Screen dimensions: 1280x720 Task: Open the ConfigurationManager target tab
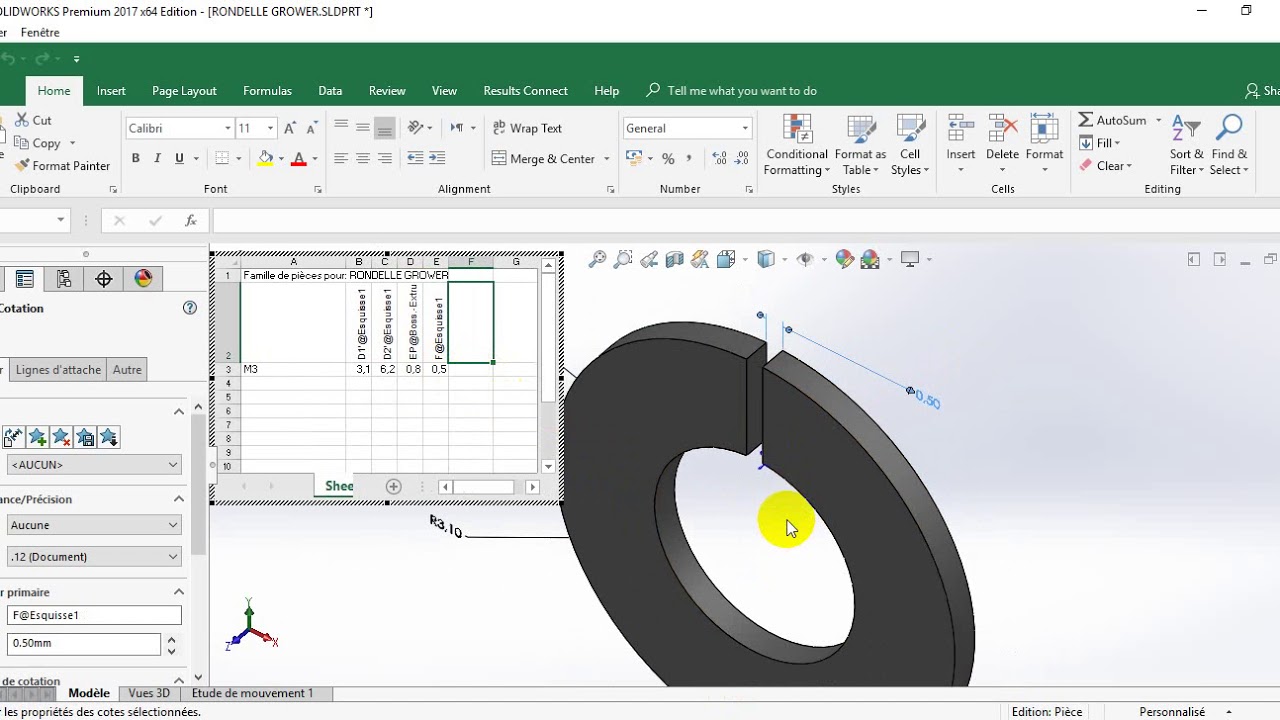pyautogui.click(x=104, y=279)
